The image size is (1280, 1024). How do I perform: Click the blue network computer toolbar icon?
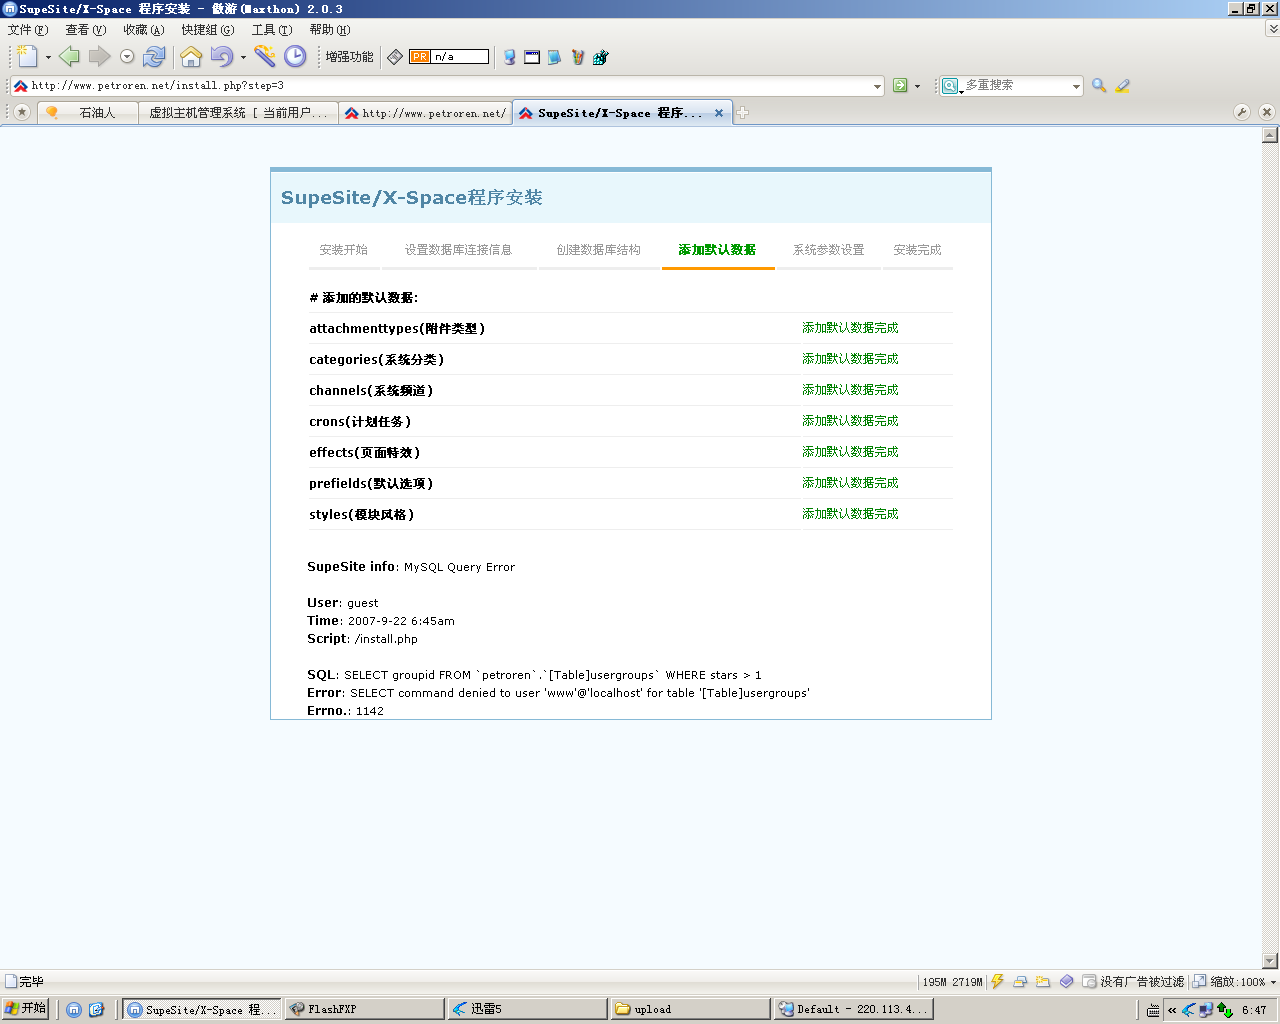pos(510,57)
